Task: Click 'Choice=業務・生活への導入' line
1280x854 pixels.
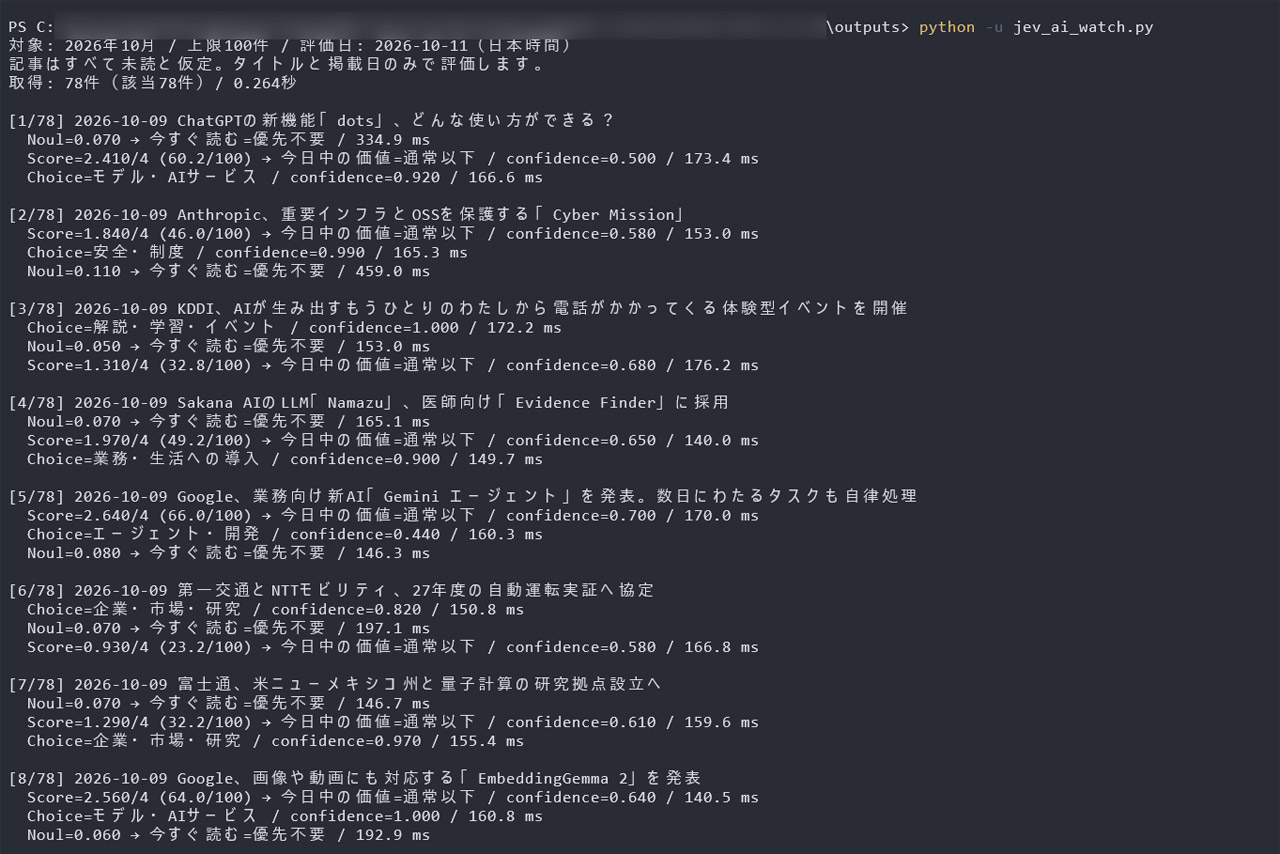Action: pos(285,459)
